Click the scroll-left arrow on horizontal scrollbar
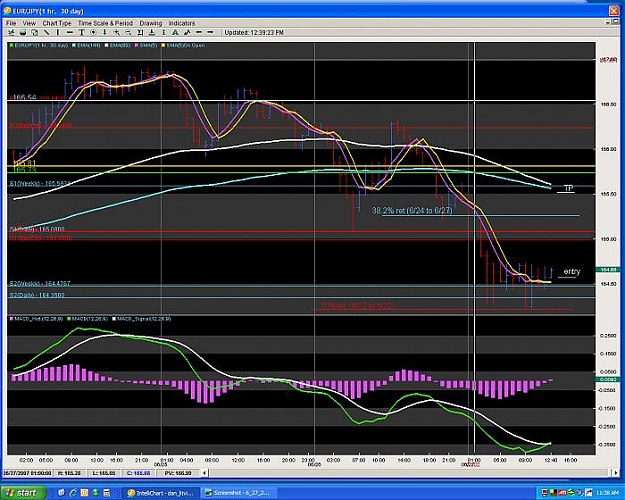This screenshot has width=625, height=500. [204, 473]
